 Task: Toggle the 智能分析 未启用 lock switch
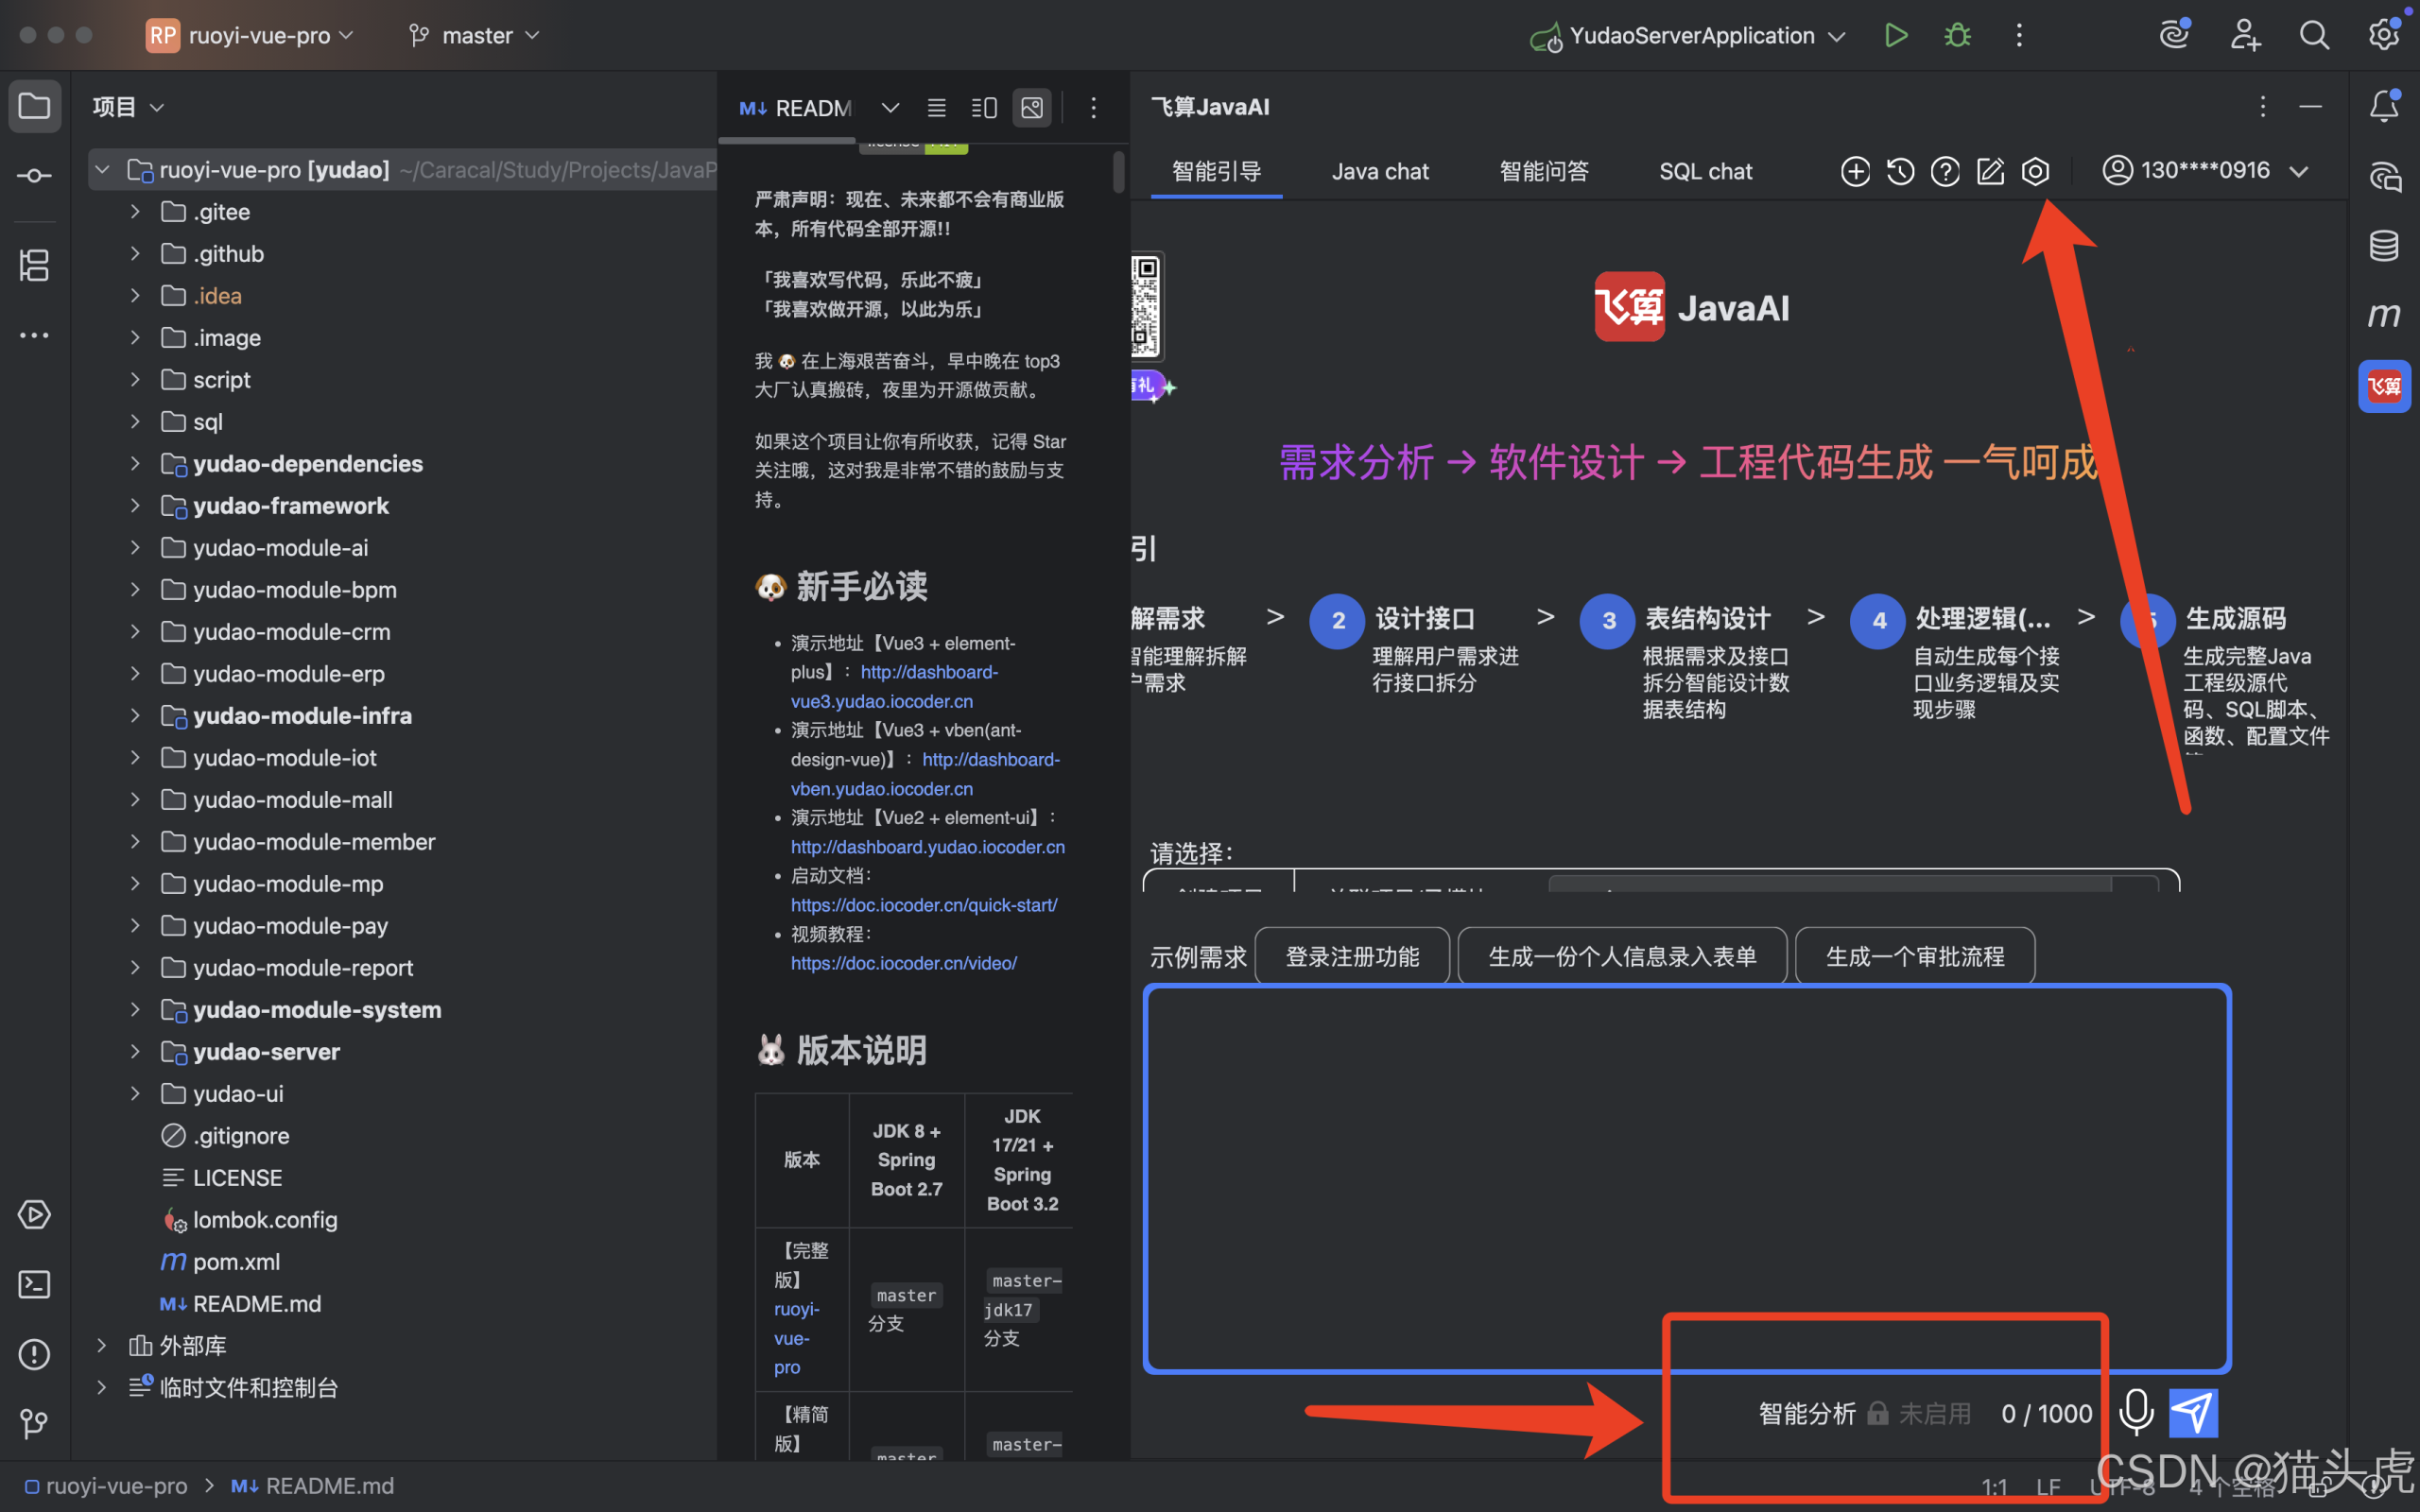click(x=1878, y=1413)
